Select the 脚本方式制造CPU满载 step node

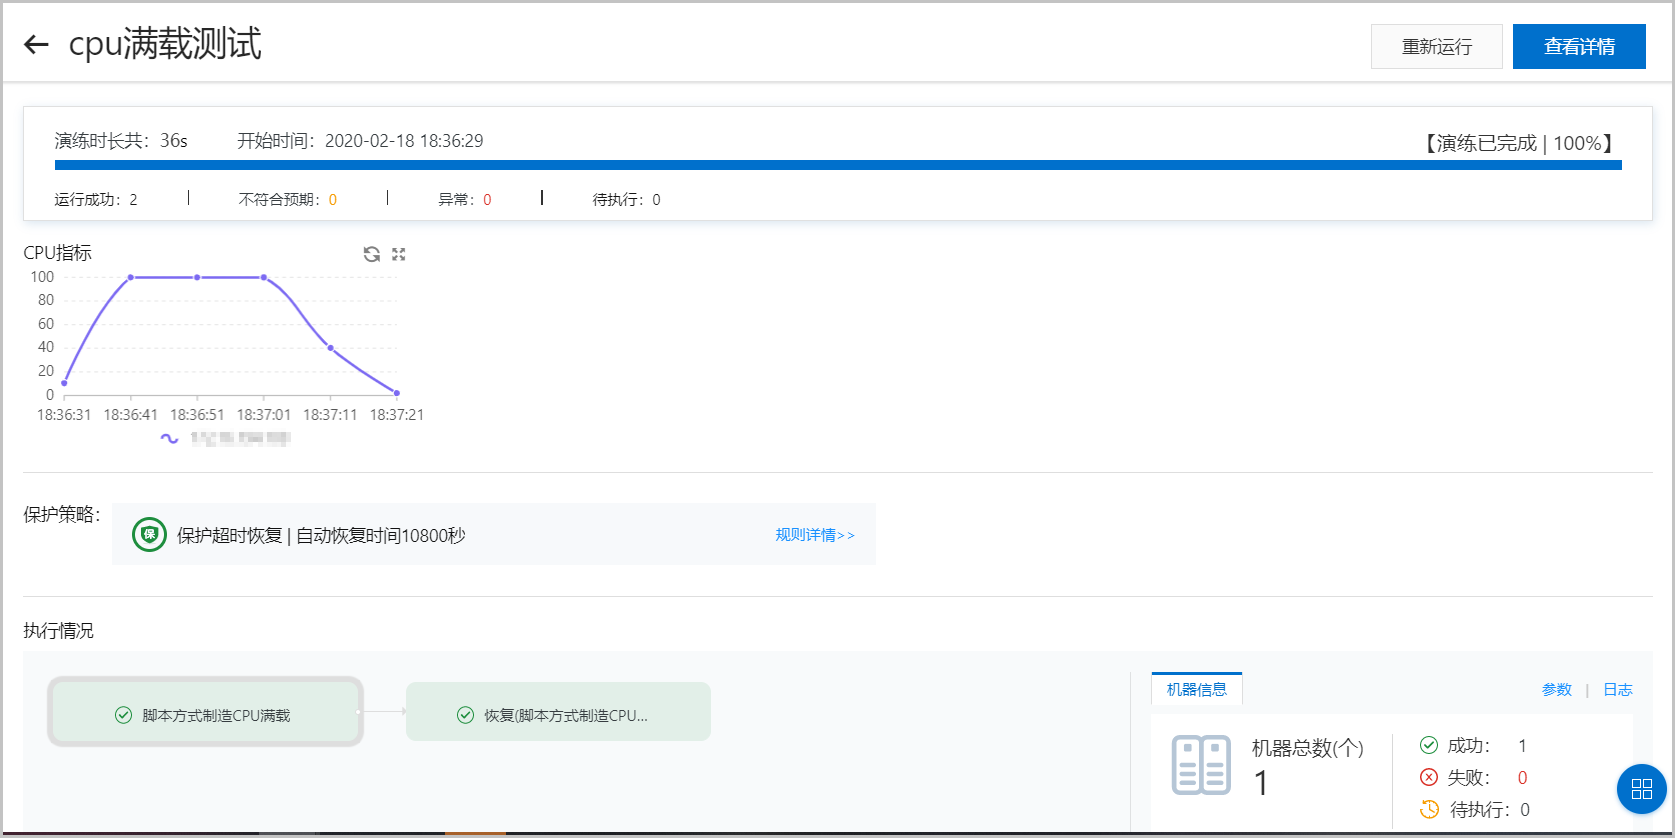[205, 712]
